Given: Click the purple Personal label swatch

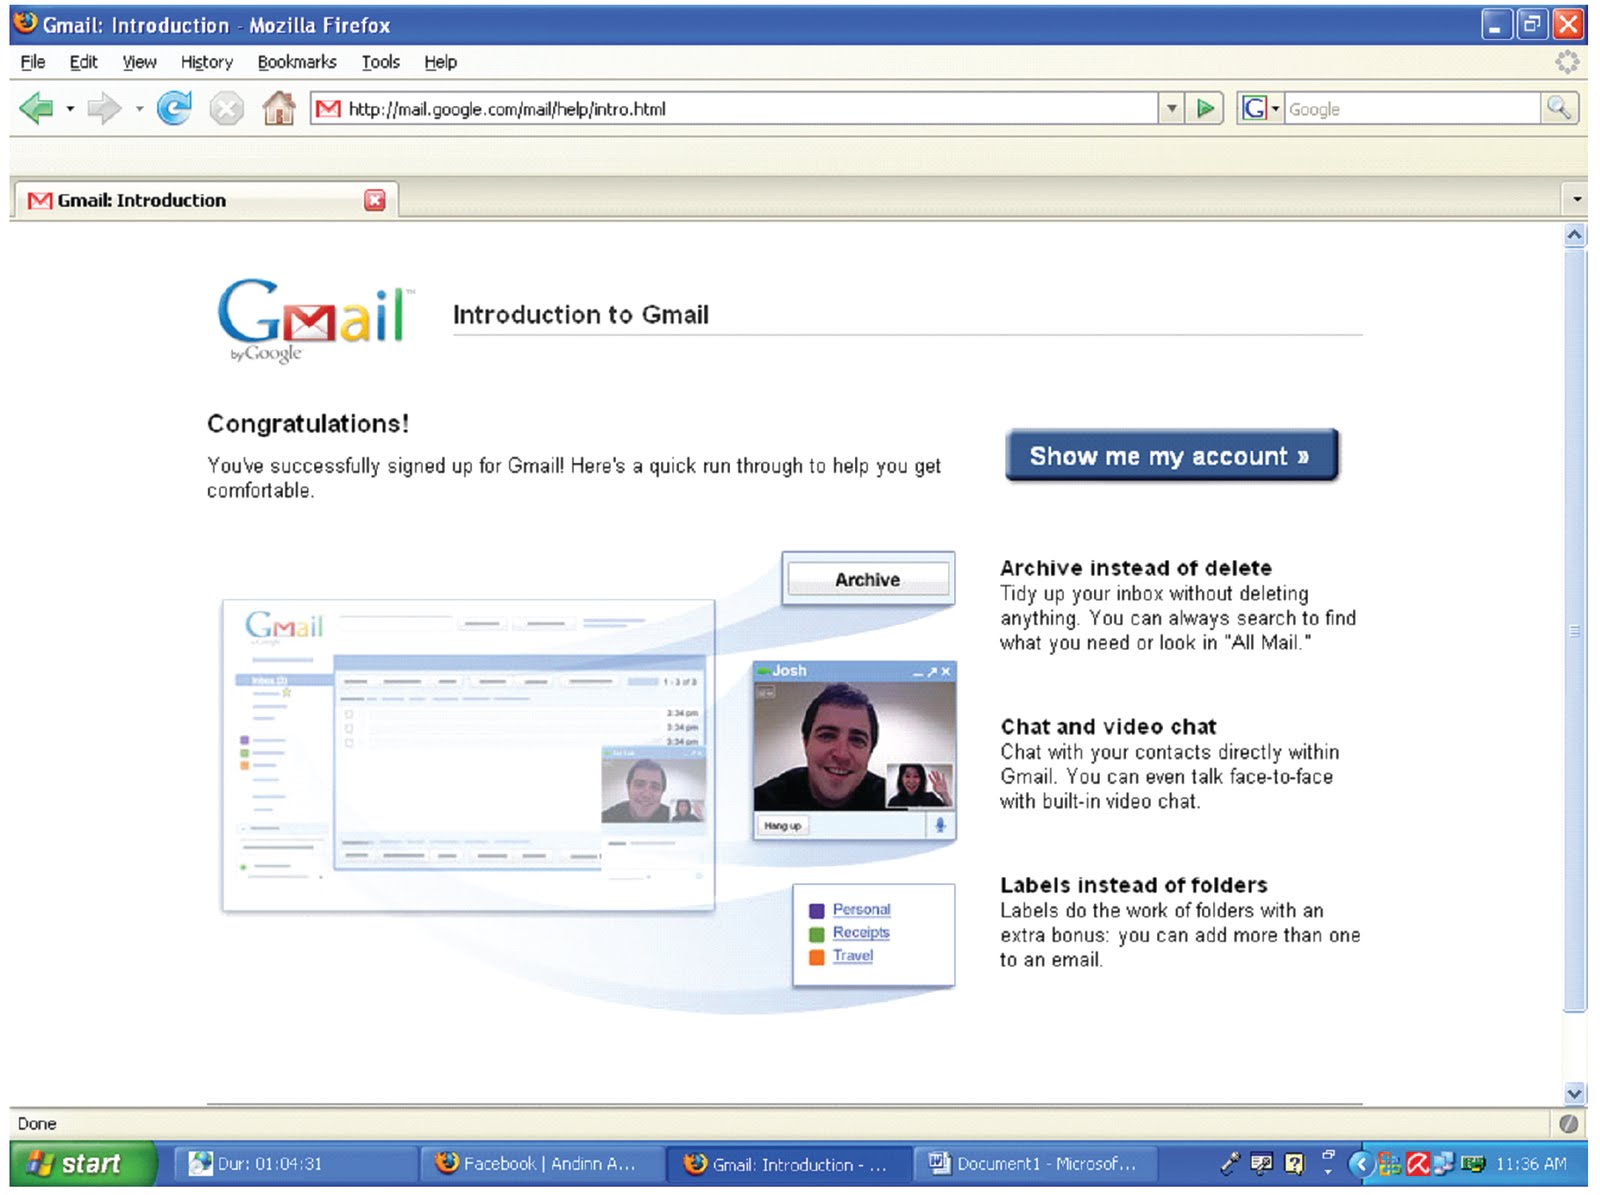Looking at the screenshot, I should tap(816, 910).
